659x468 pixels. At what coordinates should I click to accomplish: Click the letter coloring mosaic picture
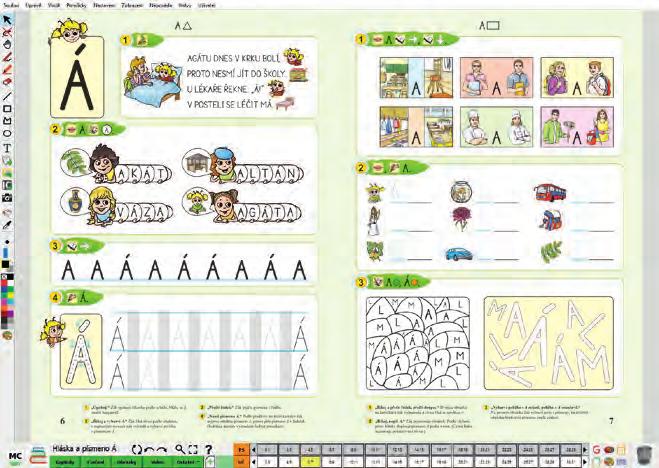(418, 343)
